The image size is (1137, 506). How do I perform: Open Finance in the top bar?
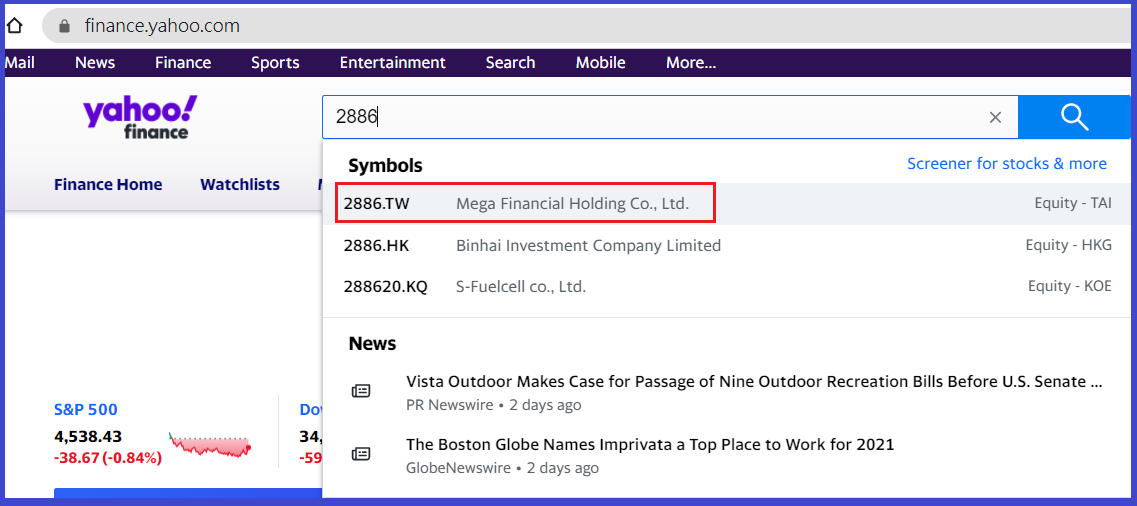[x=183, y=63]
